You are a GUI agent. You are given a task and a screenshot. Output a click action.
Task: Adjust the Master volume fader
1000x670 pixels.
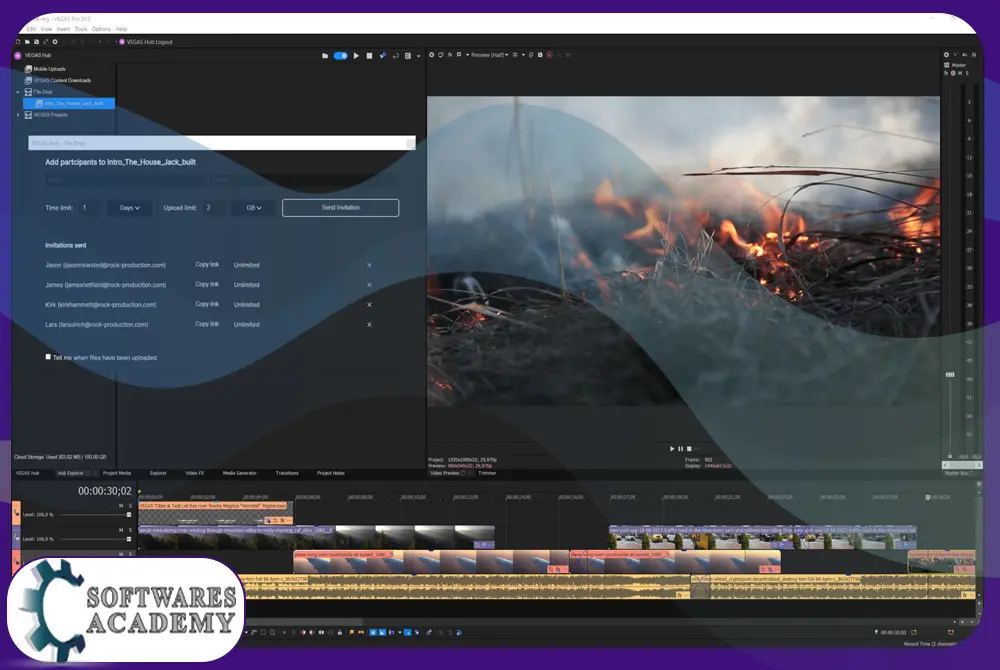pyautogui.click(x=950, y=375)
